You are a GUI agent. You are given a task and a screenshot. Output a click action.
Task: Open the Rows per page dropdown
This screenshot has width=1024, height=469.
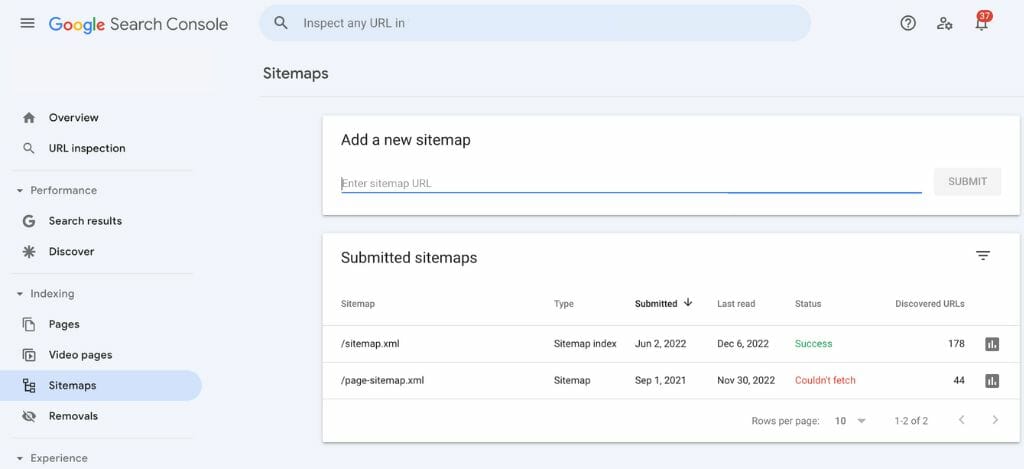pos(850,421)
